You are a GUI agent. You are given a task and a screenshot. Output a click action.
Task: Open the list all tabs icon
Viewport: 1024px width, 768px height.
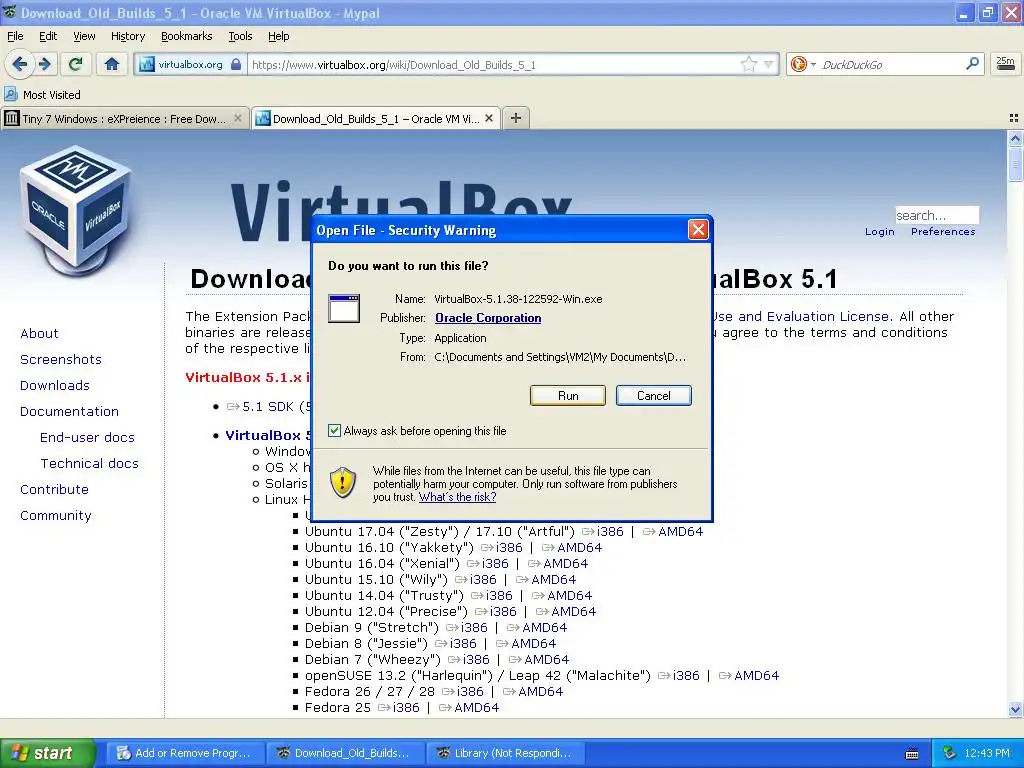point(1014,118)
